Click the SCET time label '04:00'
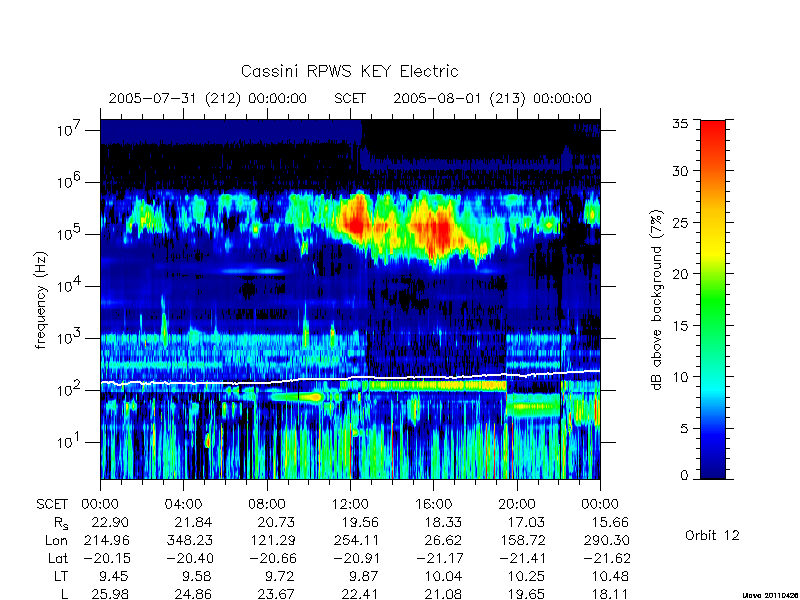The height and width of the screenshot is (600, 800). tap(183, 505)
